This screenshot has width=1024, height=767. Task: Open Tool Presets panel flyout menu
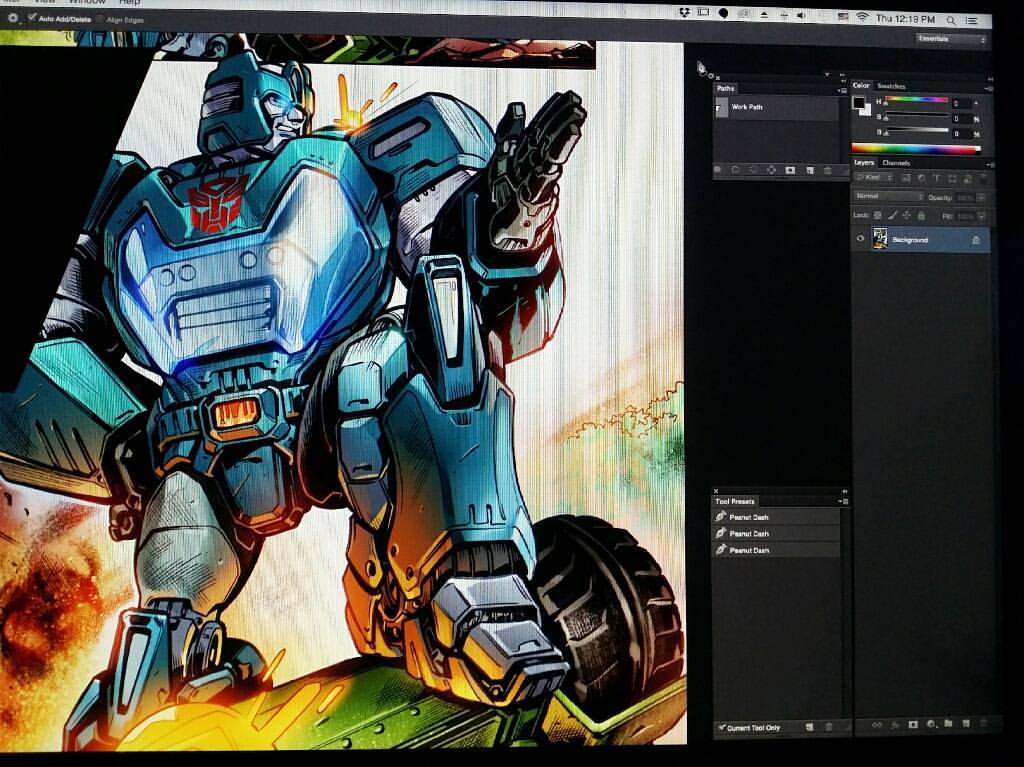tap(844, 501)
